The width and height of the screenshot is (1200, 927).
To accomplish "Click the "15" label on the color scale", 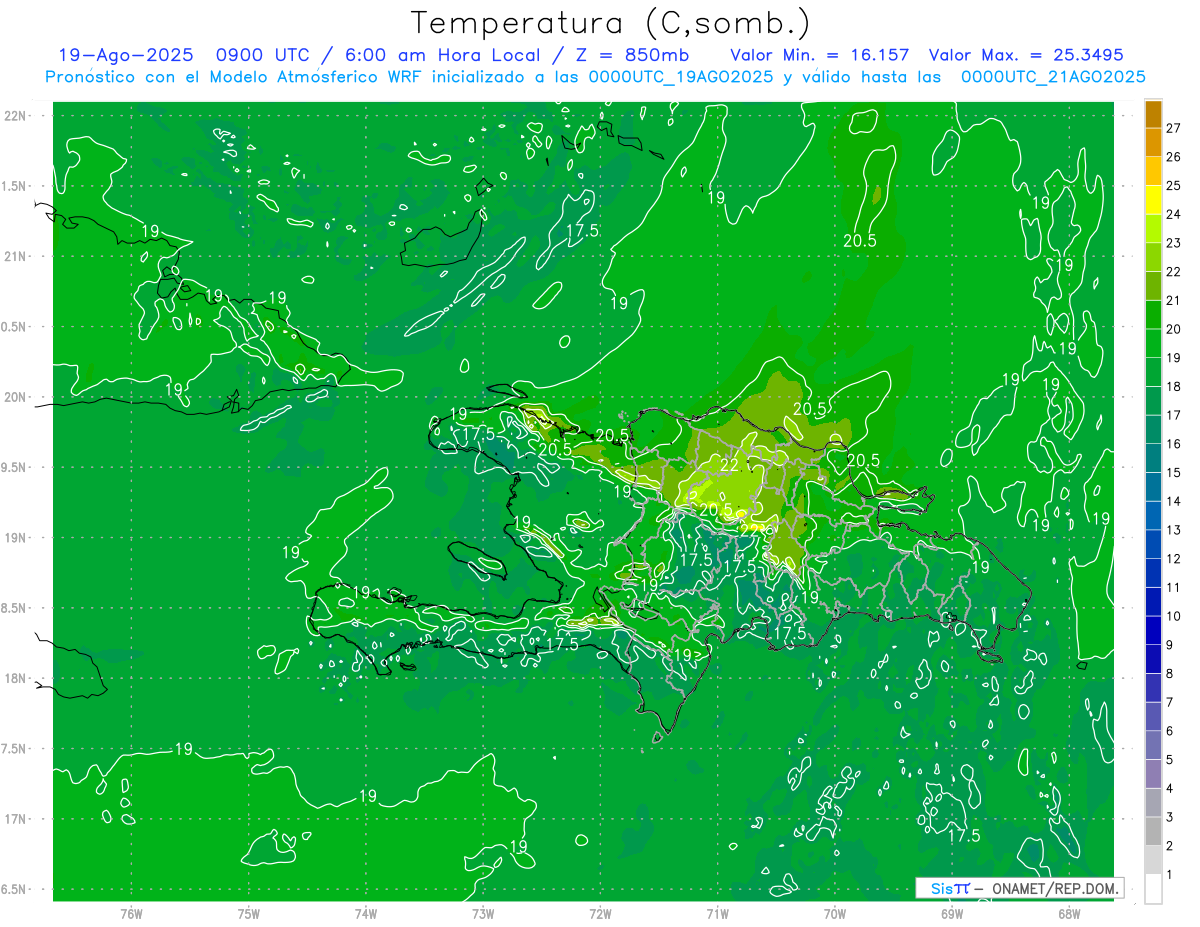I will point(1173,472).
